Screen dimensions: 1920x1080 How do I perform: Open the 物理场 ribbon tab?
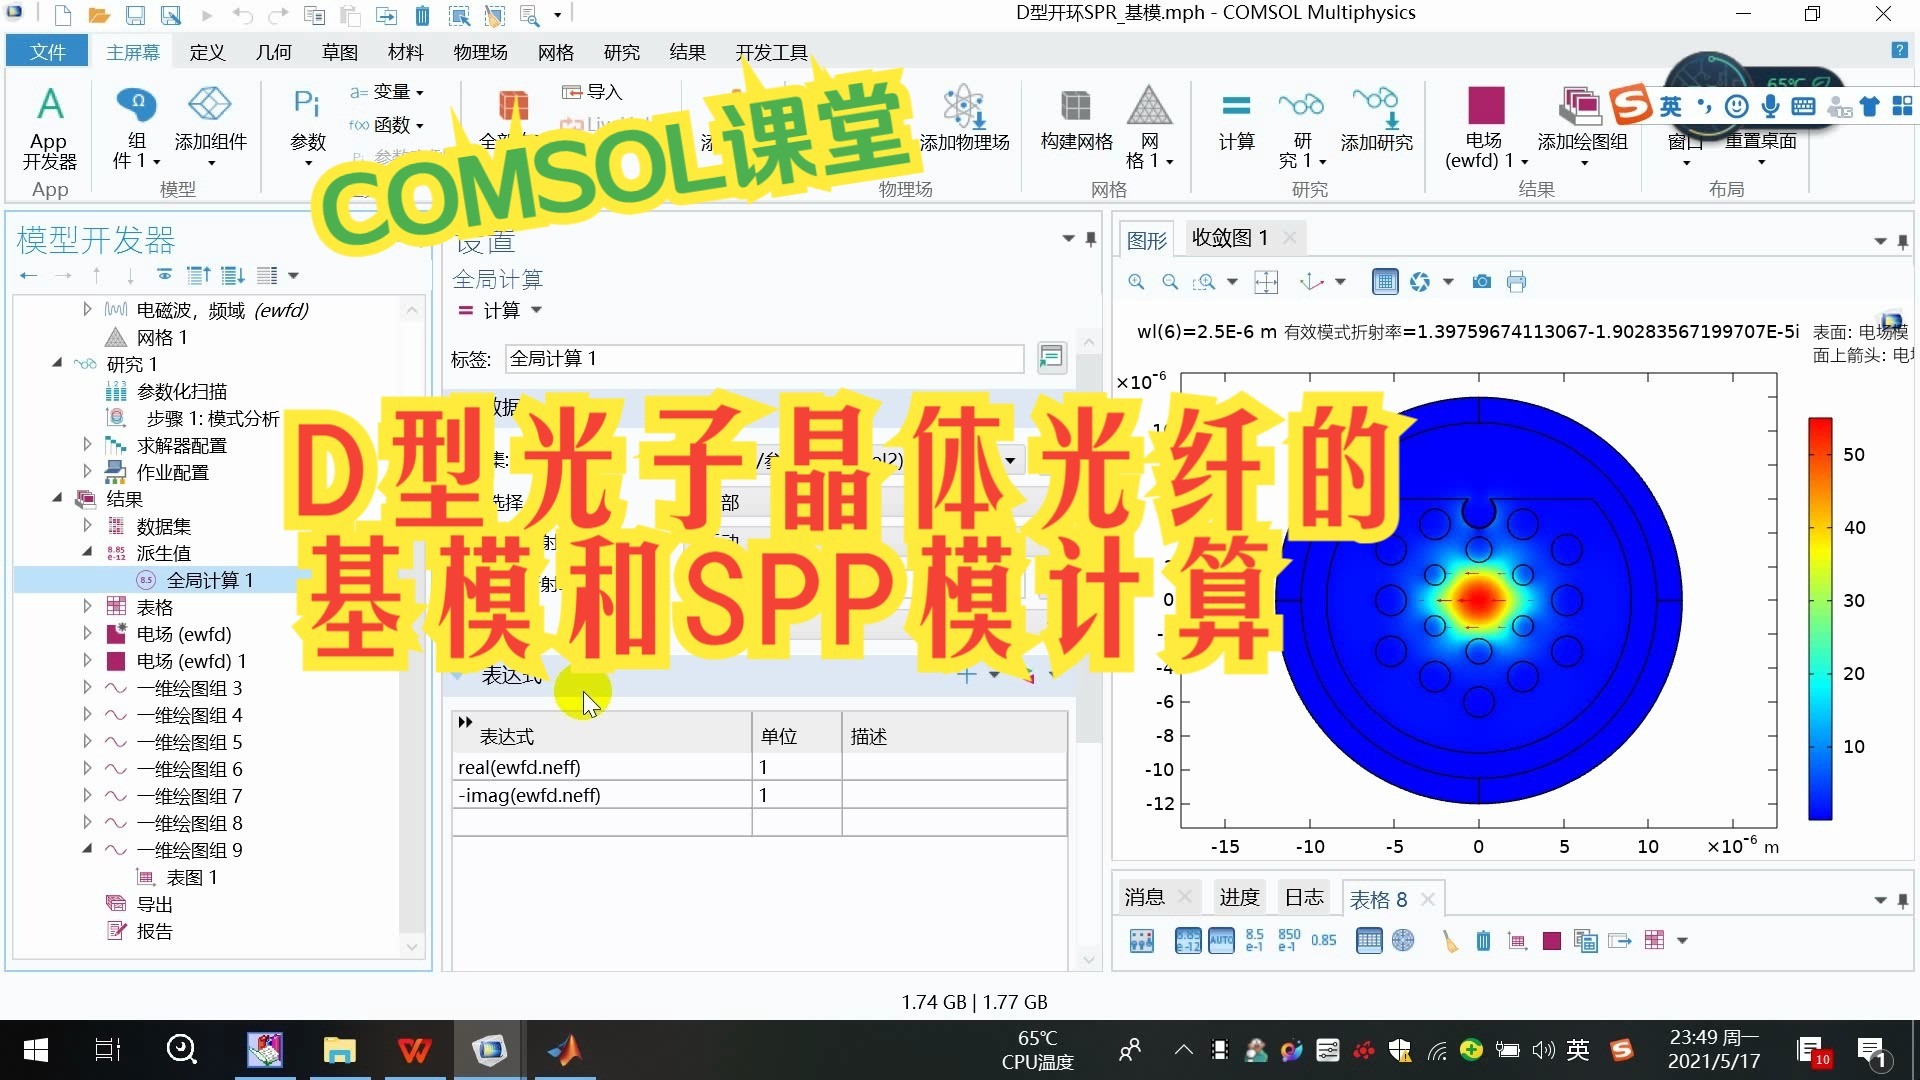pyautogui.click(x=480, y=52)
